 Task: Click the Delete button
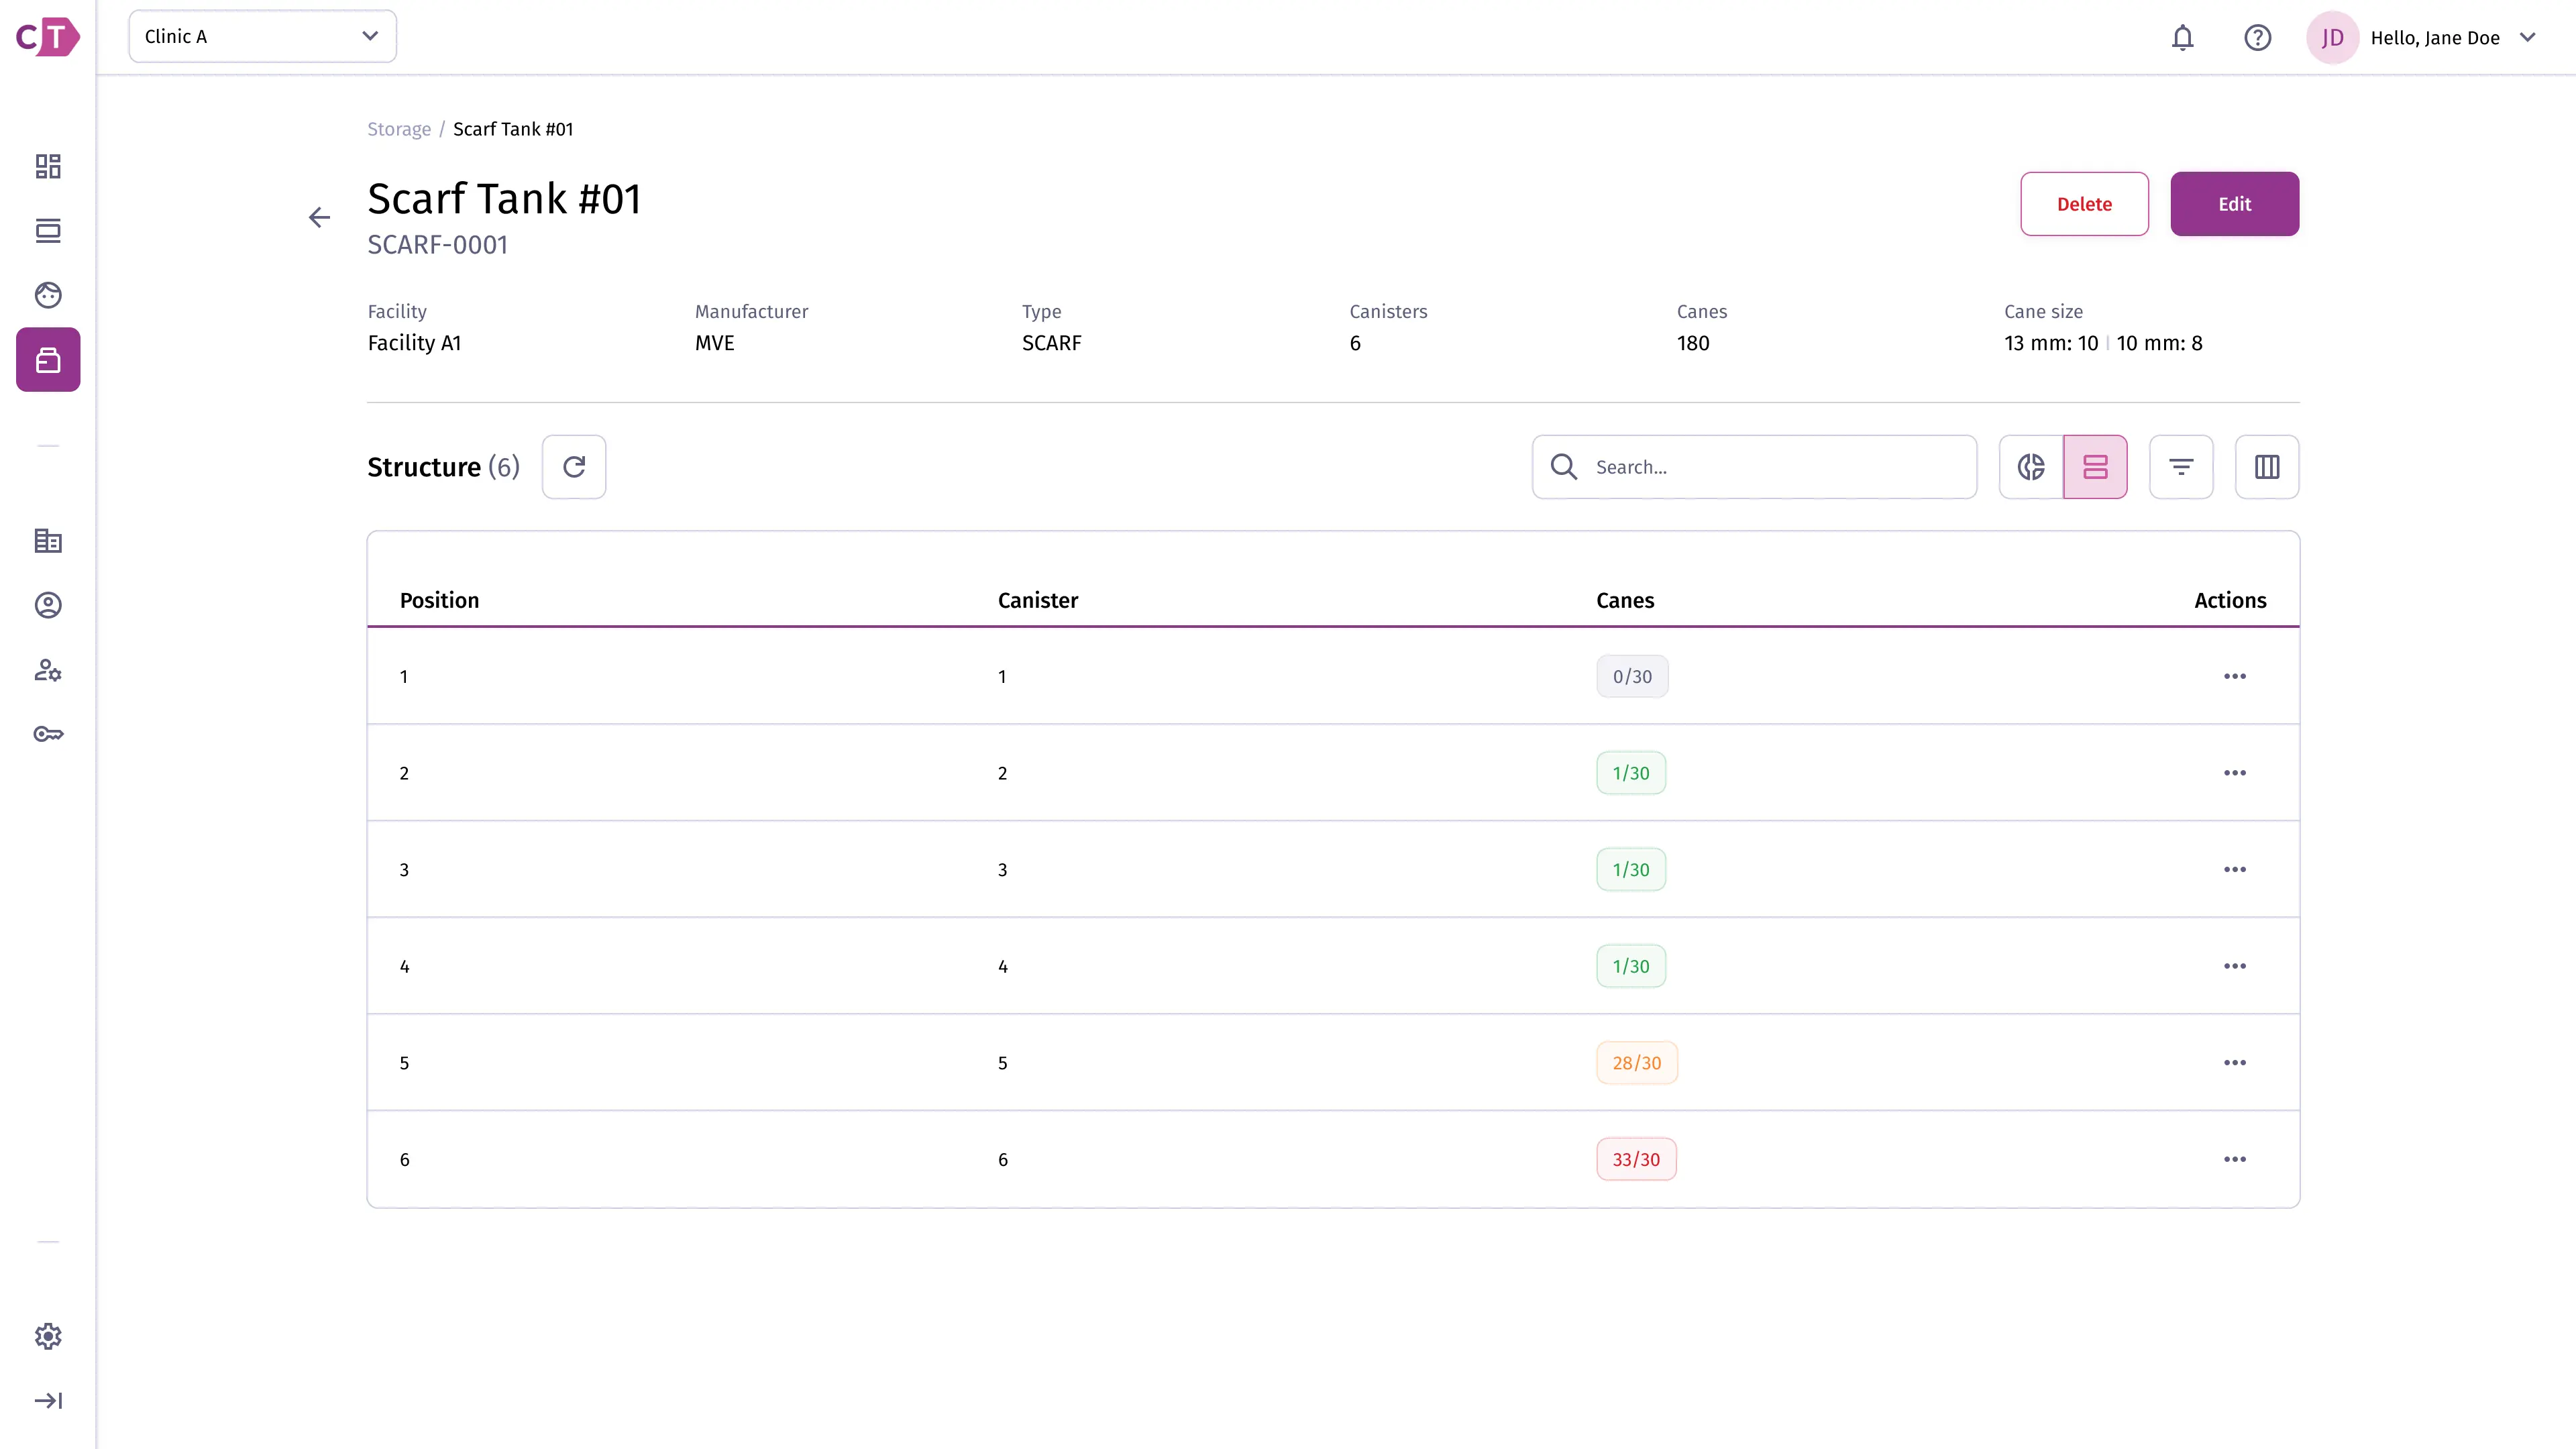pos(2084,204)
